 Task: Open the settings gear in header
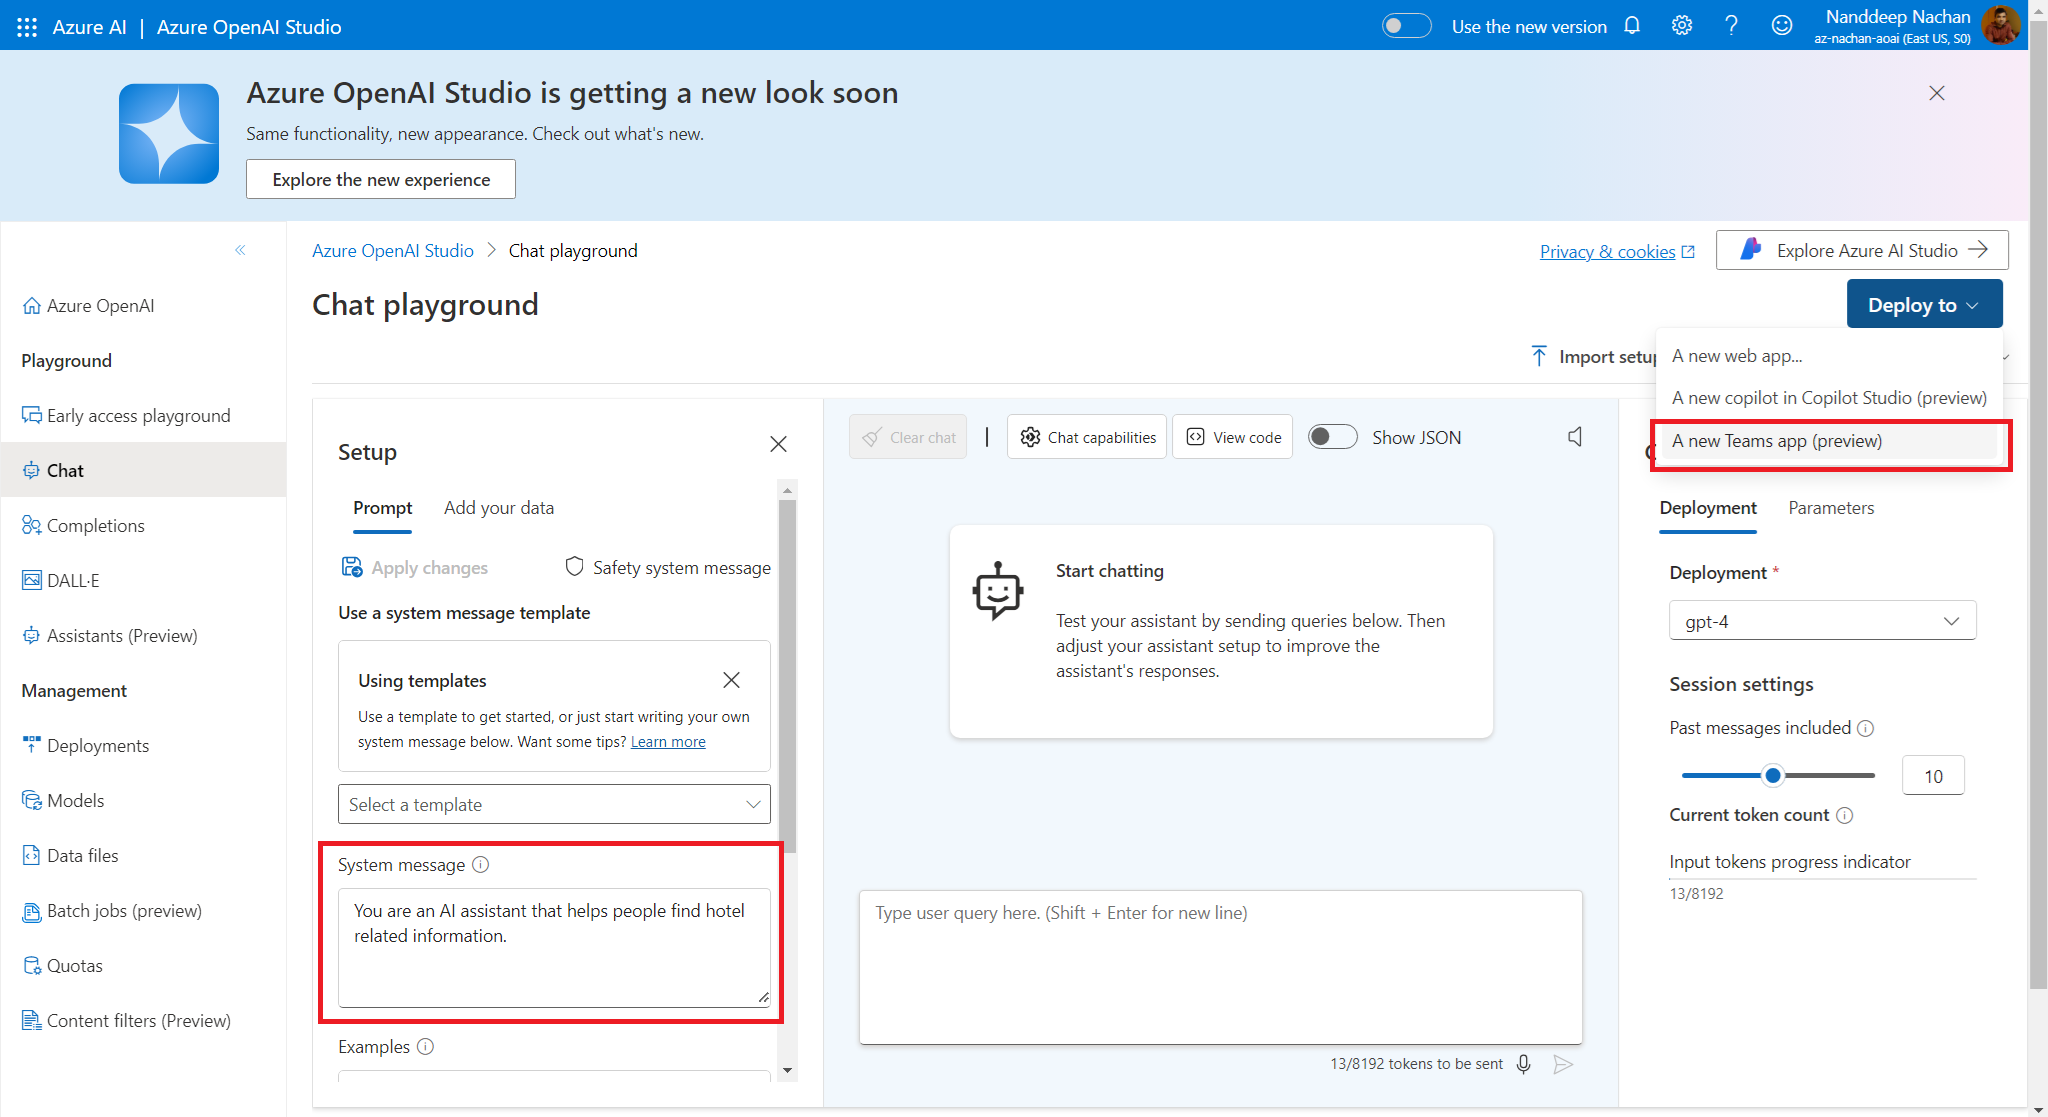tap(1682, 26)
